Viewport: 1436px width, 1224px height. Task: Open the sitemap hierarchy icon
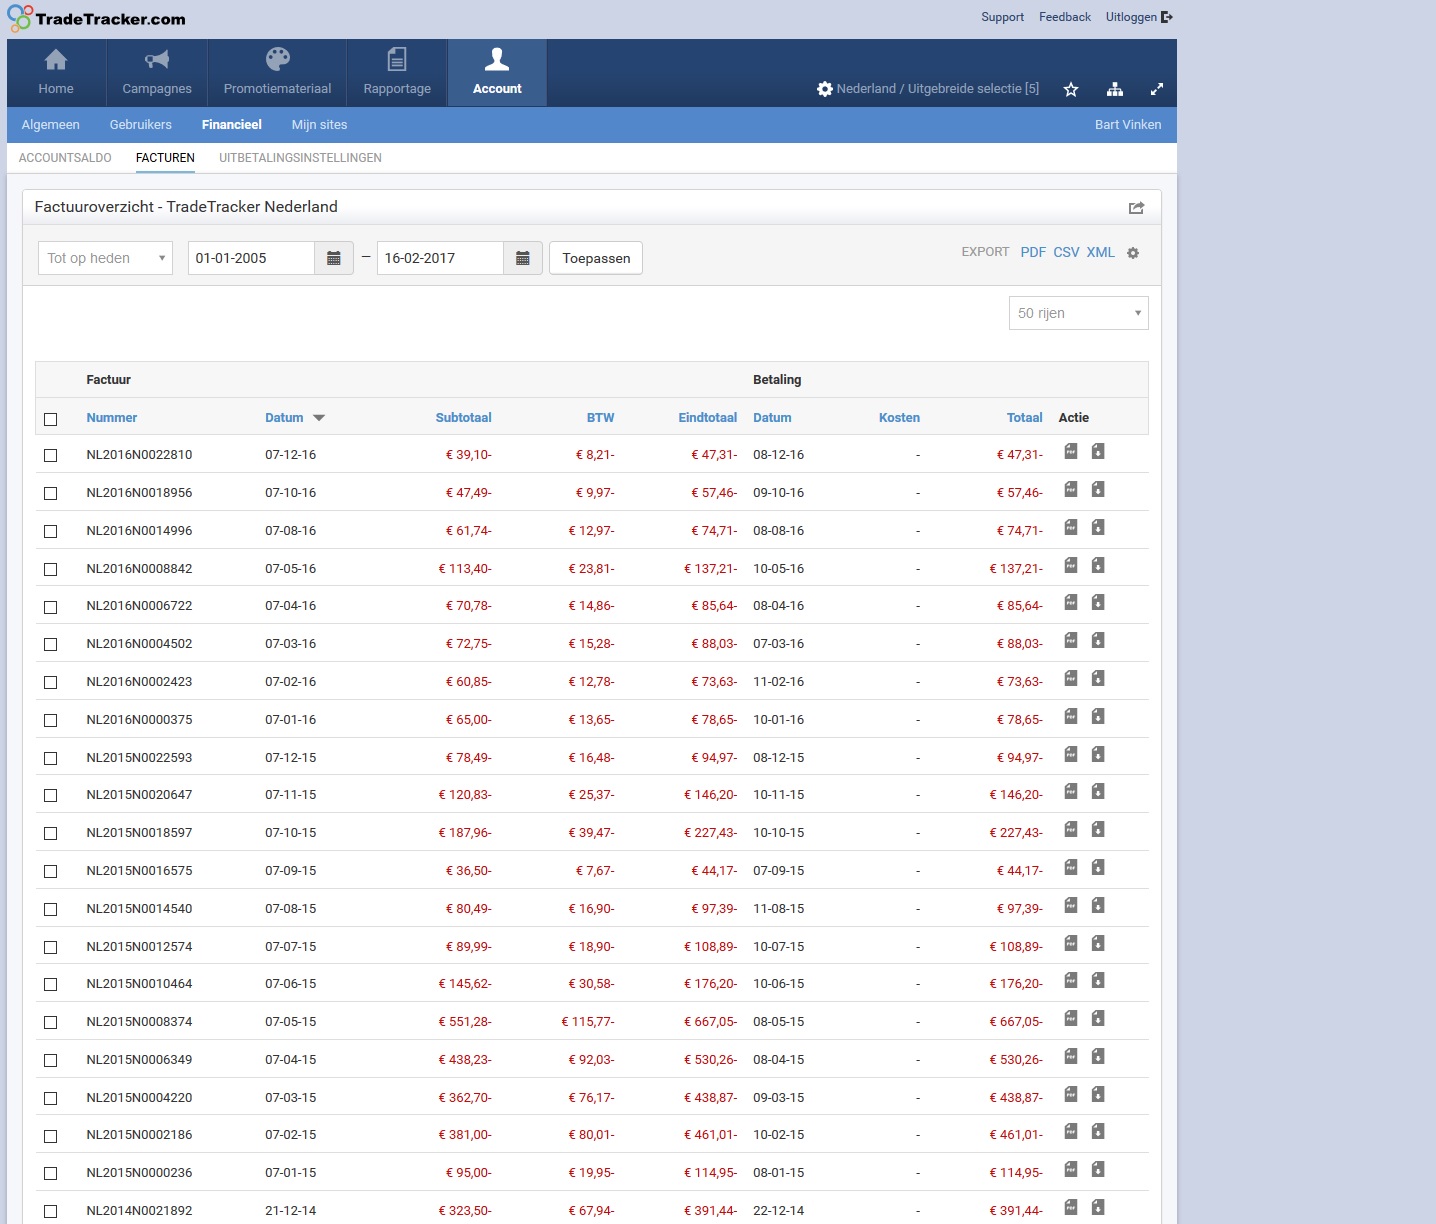(x=1115, y=89)
